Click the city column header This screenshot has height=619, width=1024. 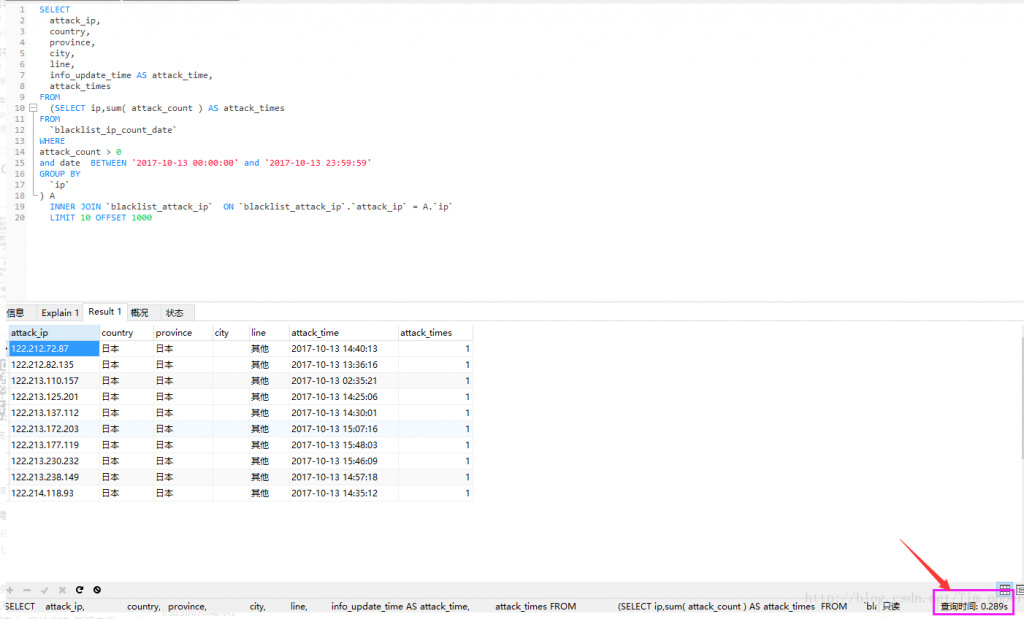pyautogui.click(x=231, y=332)
